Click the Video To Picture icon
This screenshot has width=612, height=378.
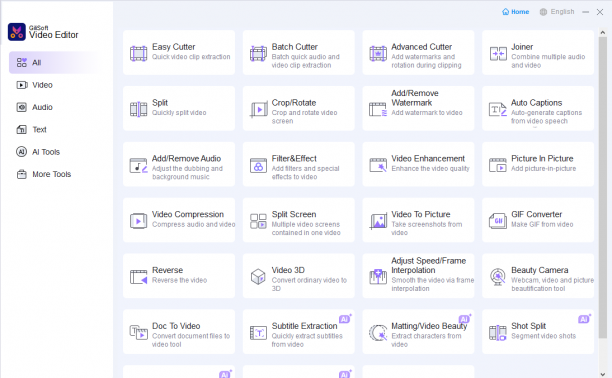(x=378, y=221)
